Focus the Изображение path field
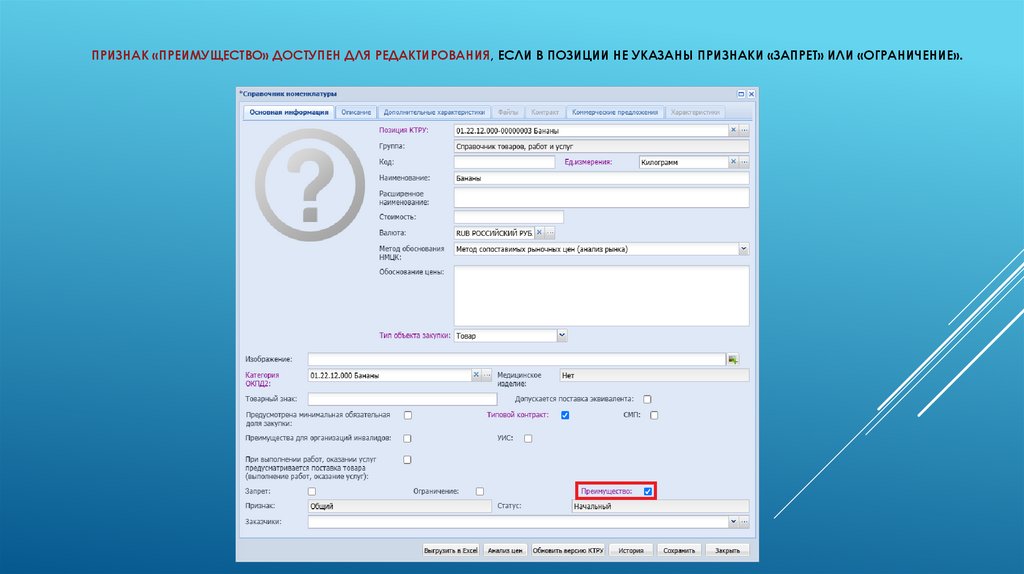The height and width of the screenshot is (574, 1024). pos(517,359)
